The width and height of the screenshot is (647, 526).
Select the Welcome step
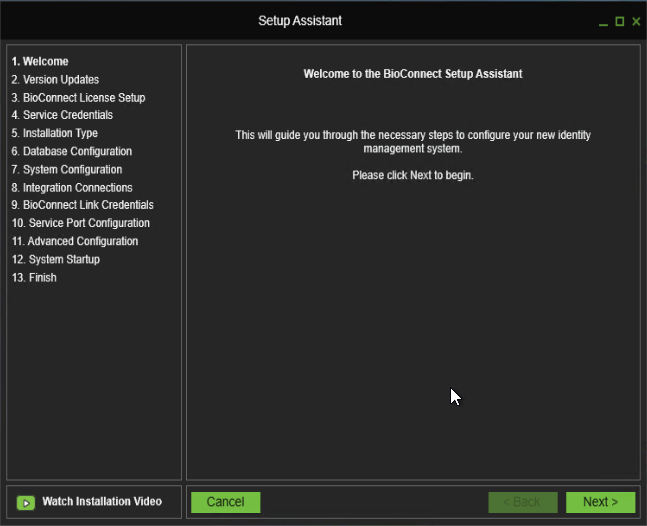[x=40, y=61]
